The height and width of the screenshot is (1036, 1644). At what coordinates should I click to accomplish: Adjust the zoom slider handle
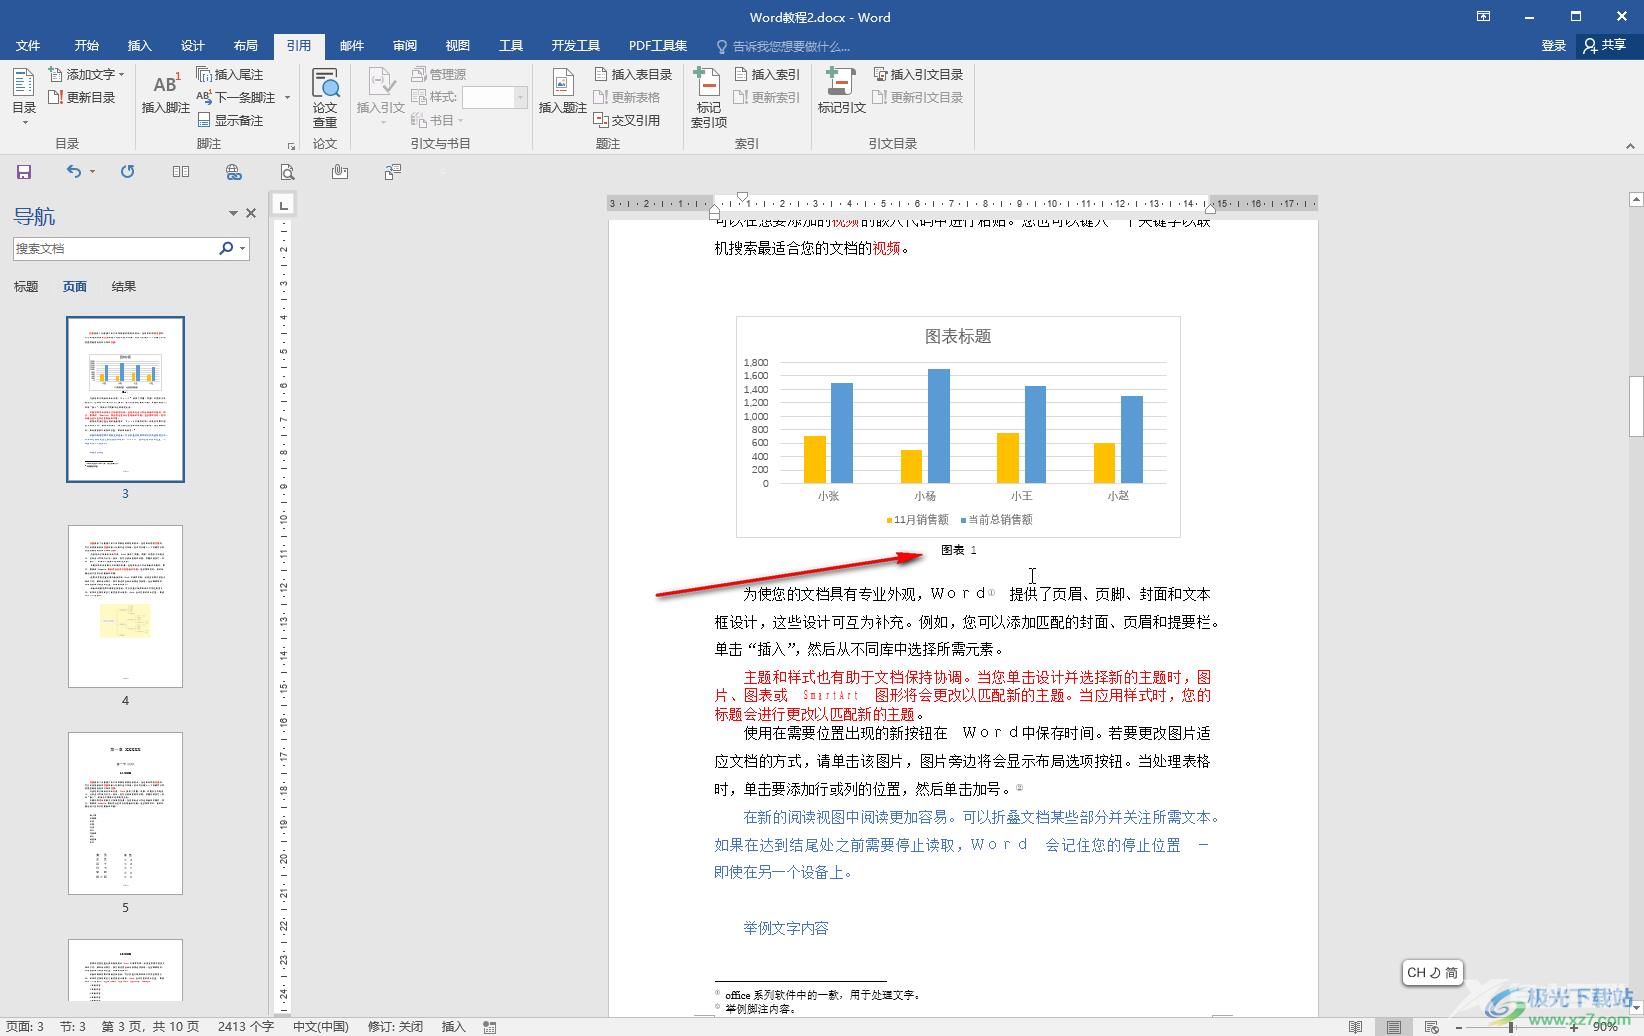tap(1511, 1027)
